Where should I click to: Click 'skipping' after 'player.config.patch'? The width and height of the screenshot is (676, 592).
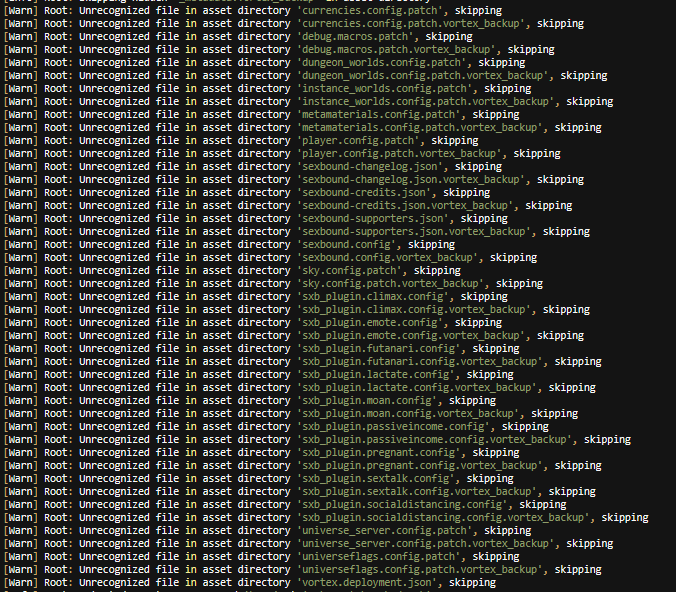pos(455,141)
